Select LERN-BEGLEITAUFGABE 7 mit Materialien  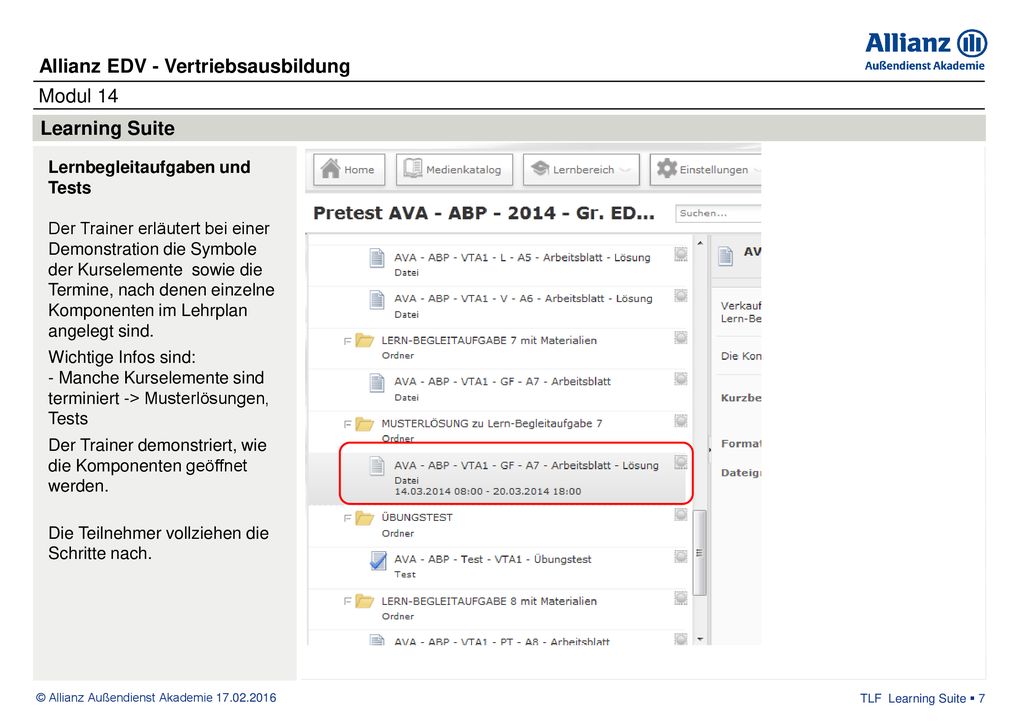coord(488,341)
